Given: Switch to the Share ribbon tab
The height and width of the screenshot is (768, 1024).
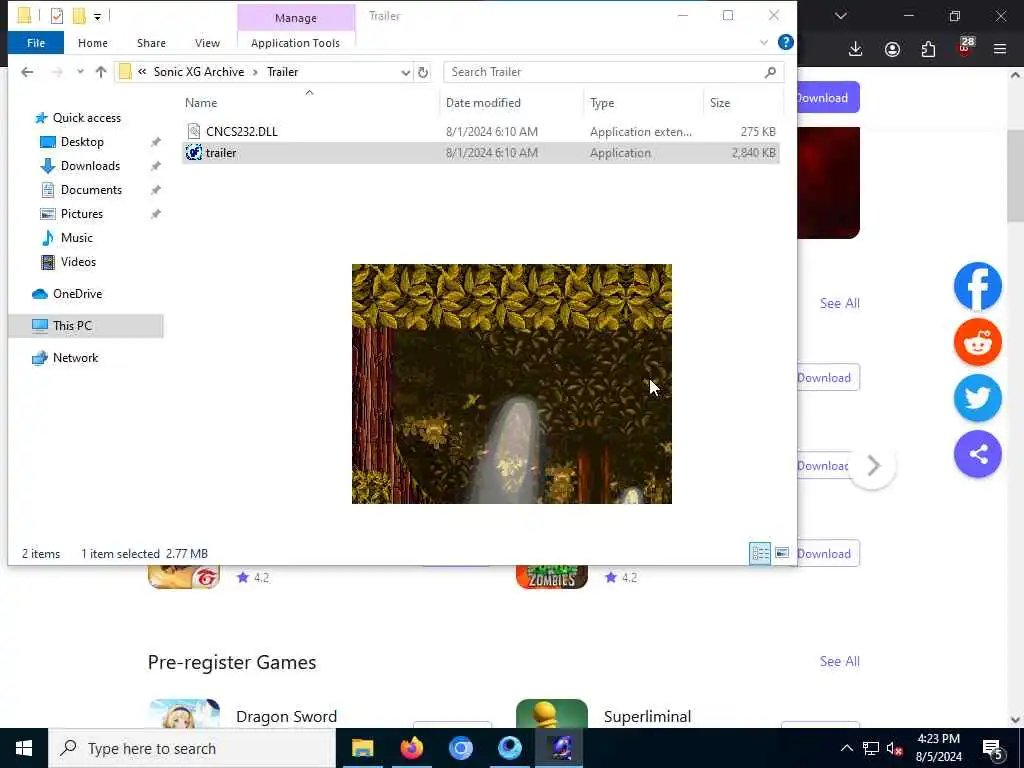Looking at the screenshot, I should (151, 43).
